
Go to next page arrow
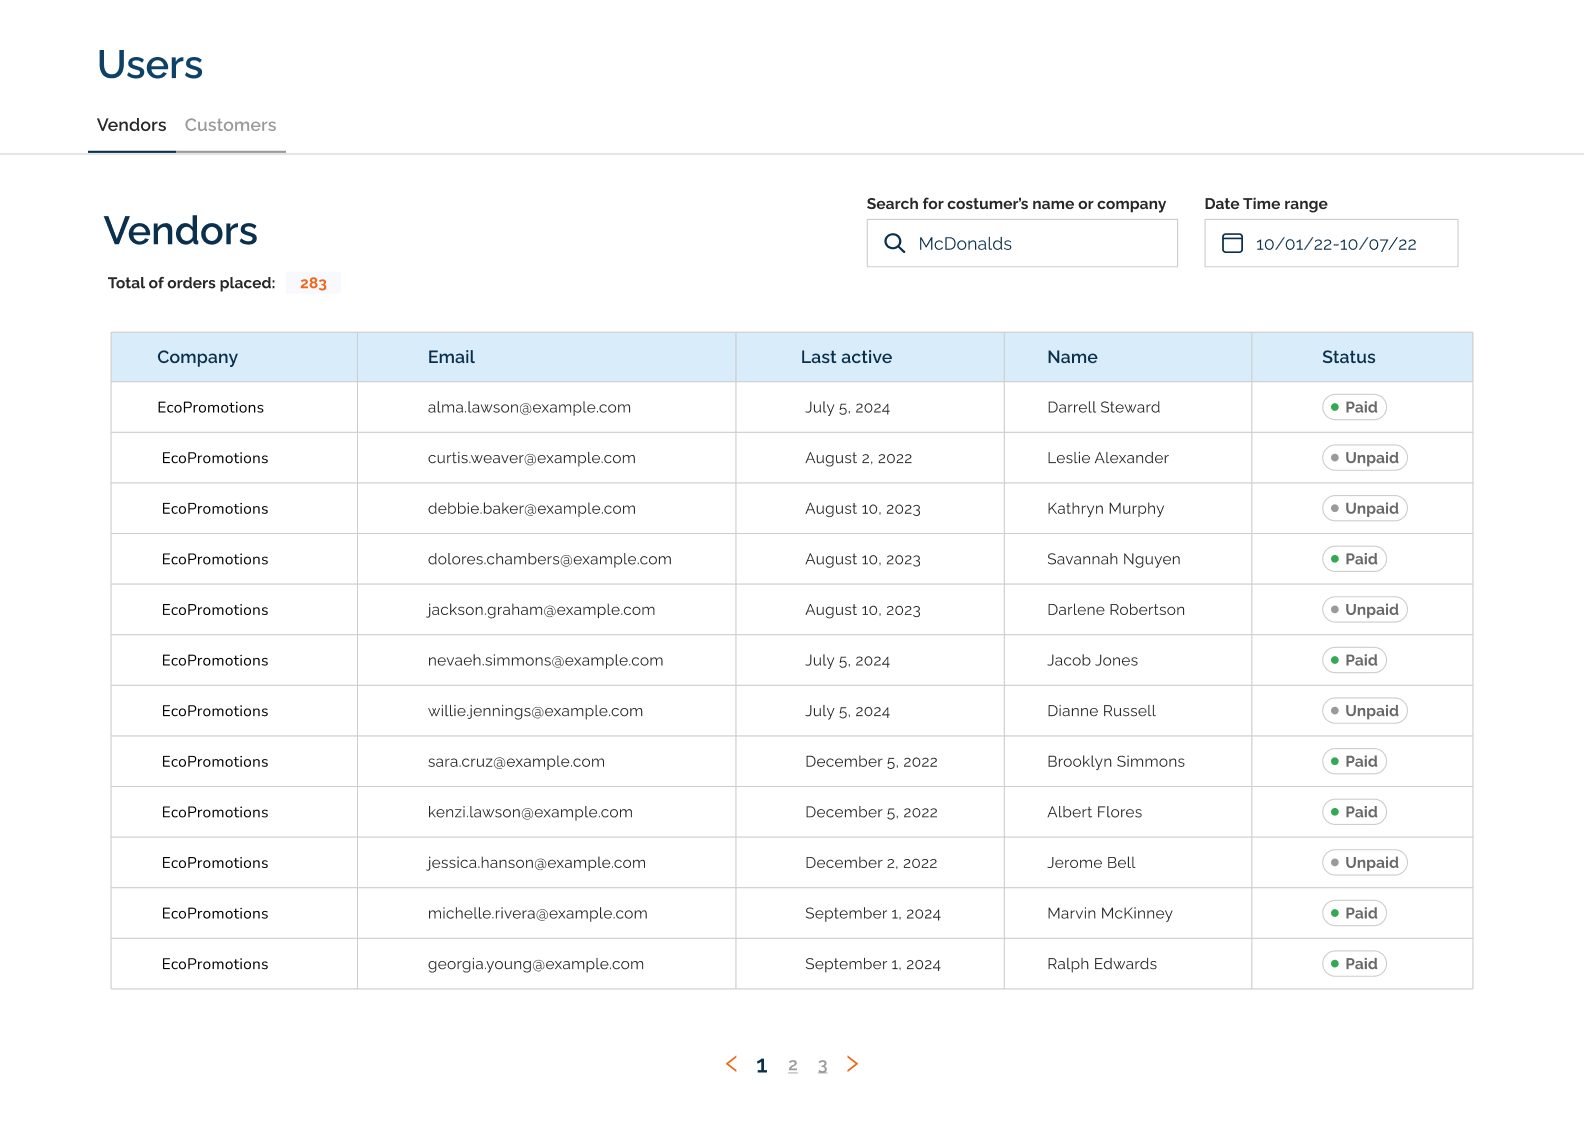(x=852, y=1064)
